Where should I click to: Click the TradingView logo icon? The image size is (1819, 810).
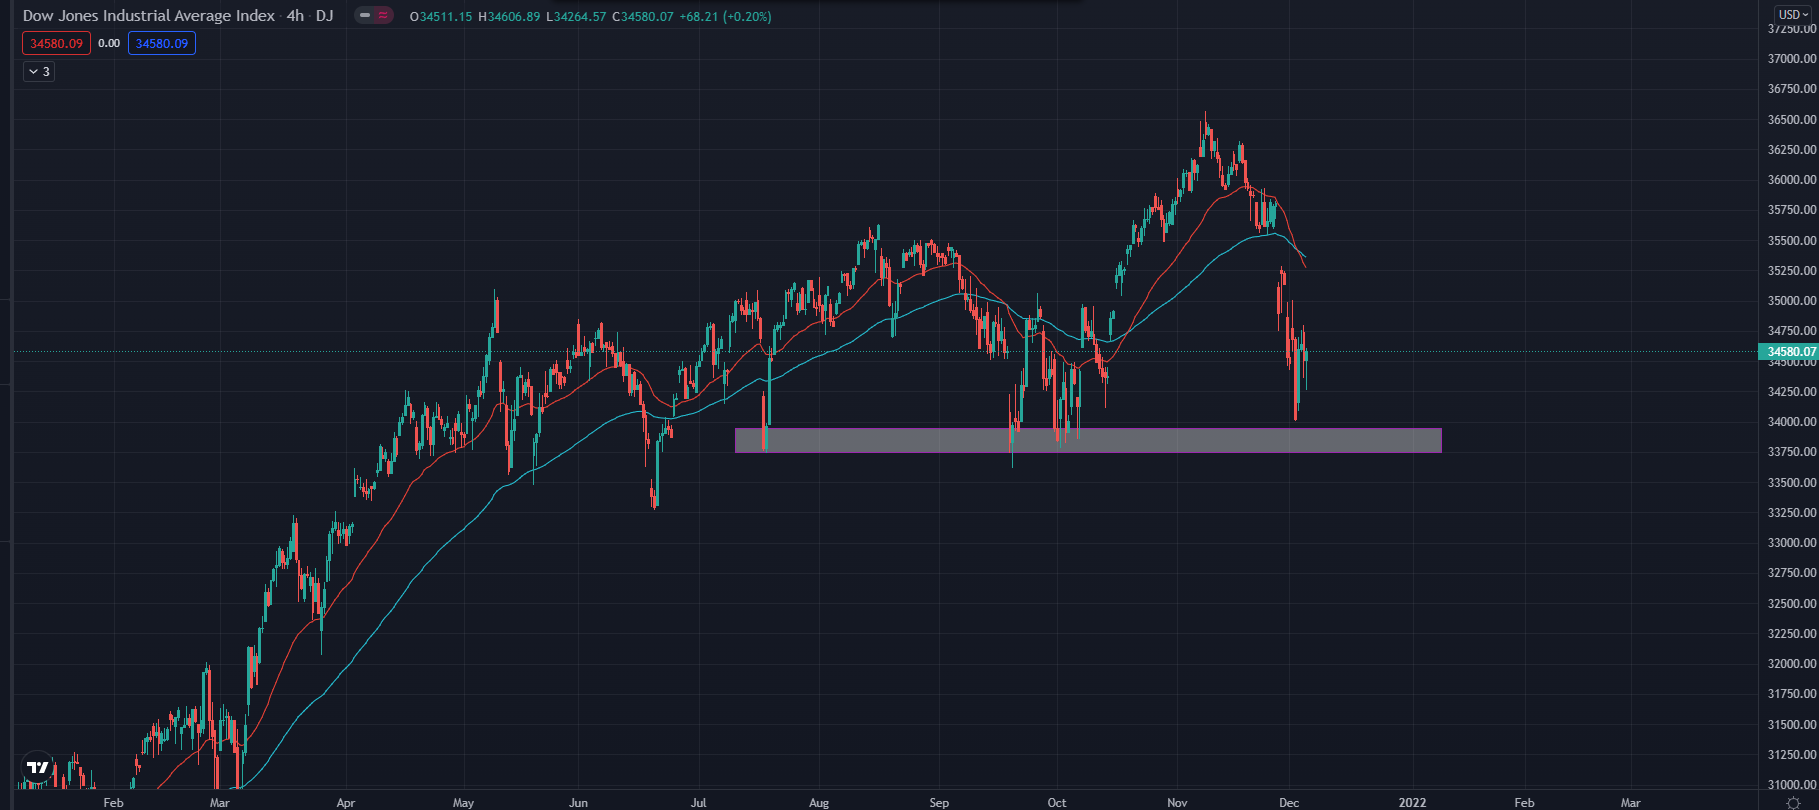37,768
